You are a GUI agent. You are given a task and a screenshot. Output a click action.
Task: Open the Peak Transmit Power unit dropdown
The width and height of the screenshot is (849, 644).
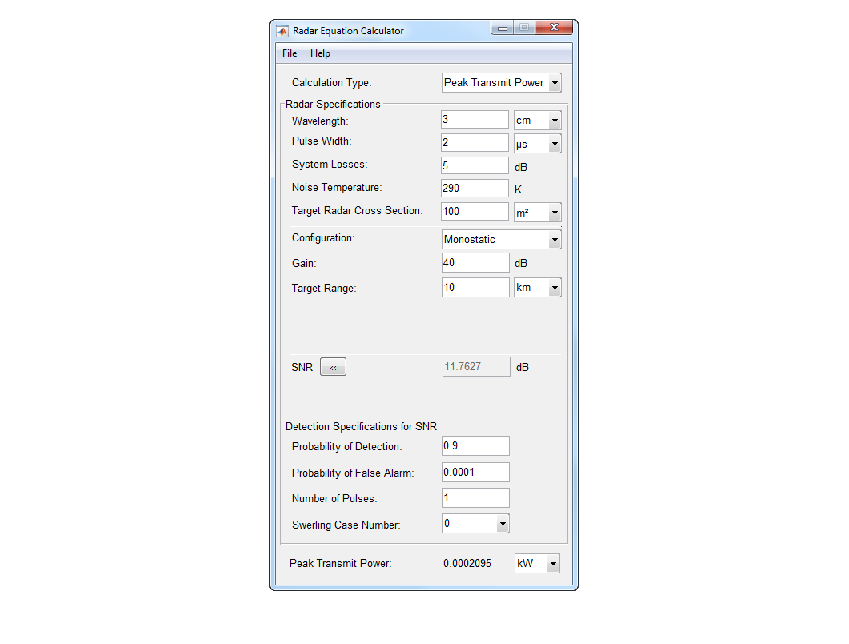537,563
